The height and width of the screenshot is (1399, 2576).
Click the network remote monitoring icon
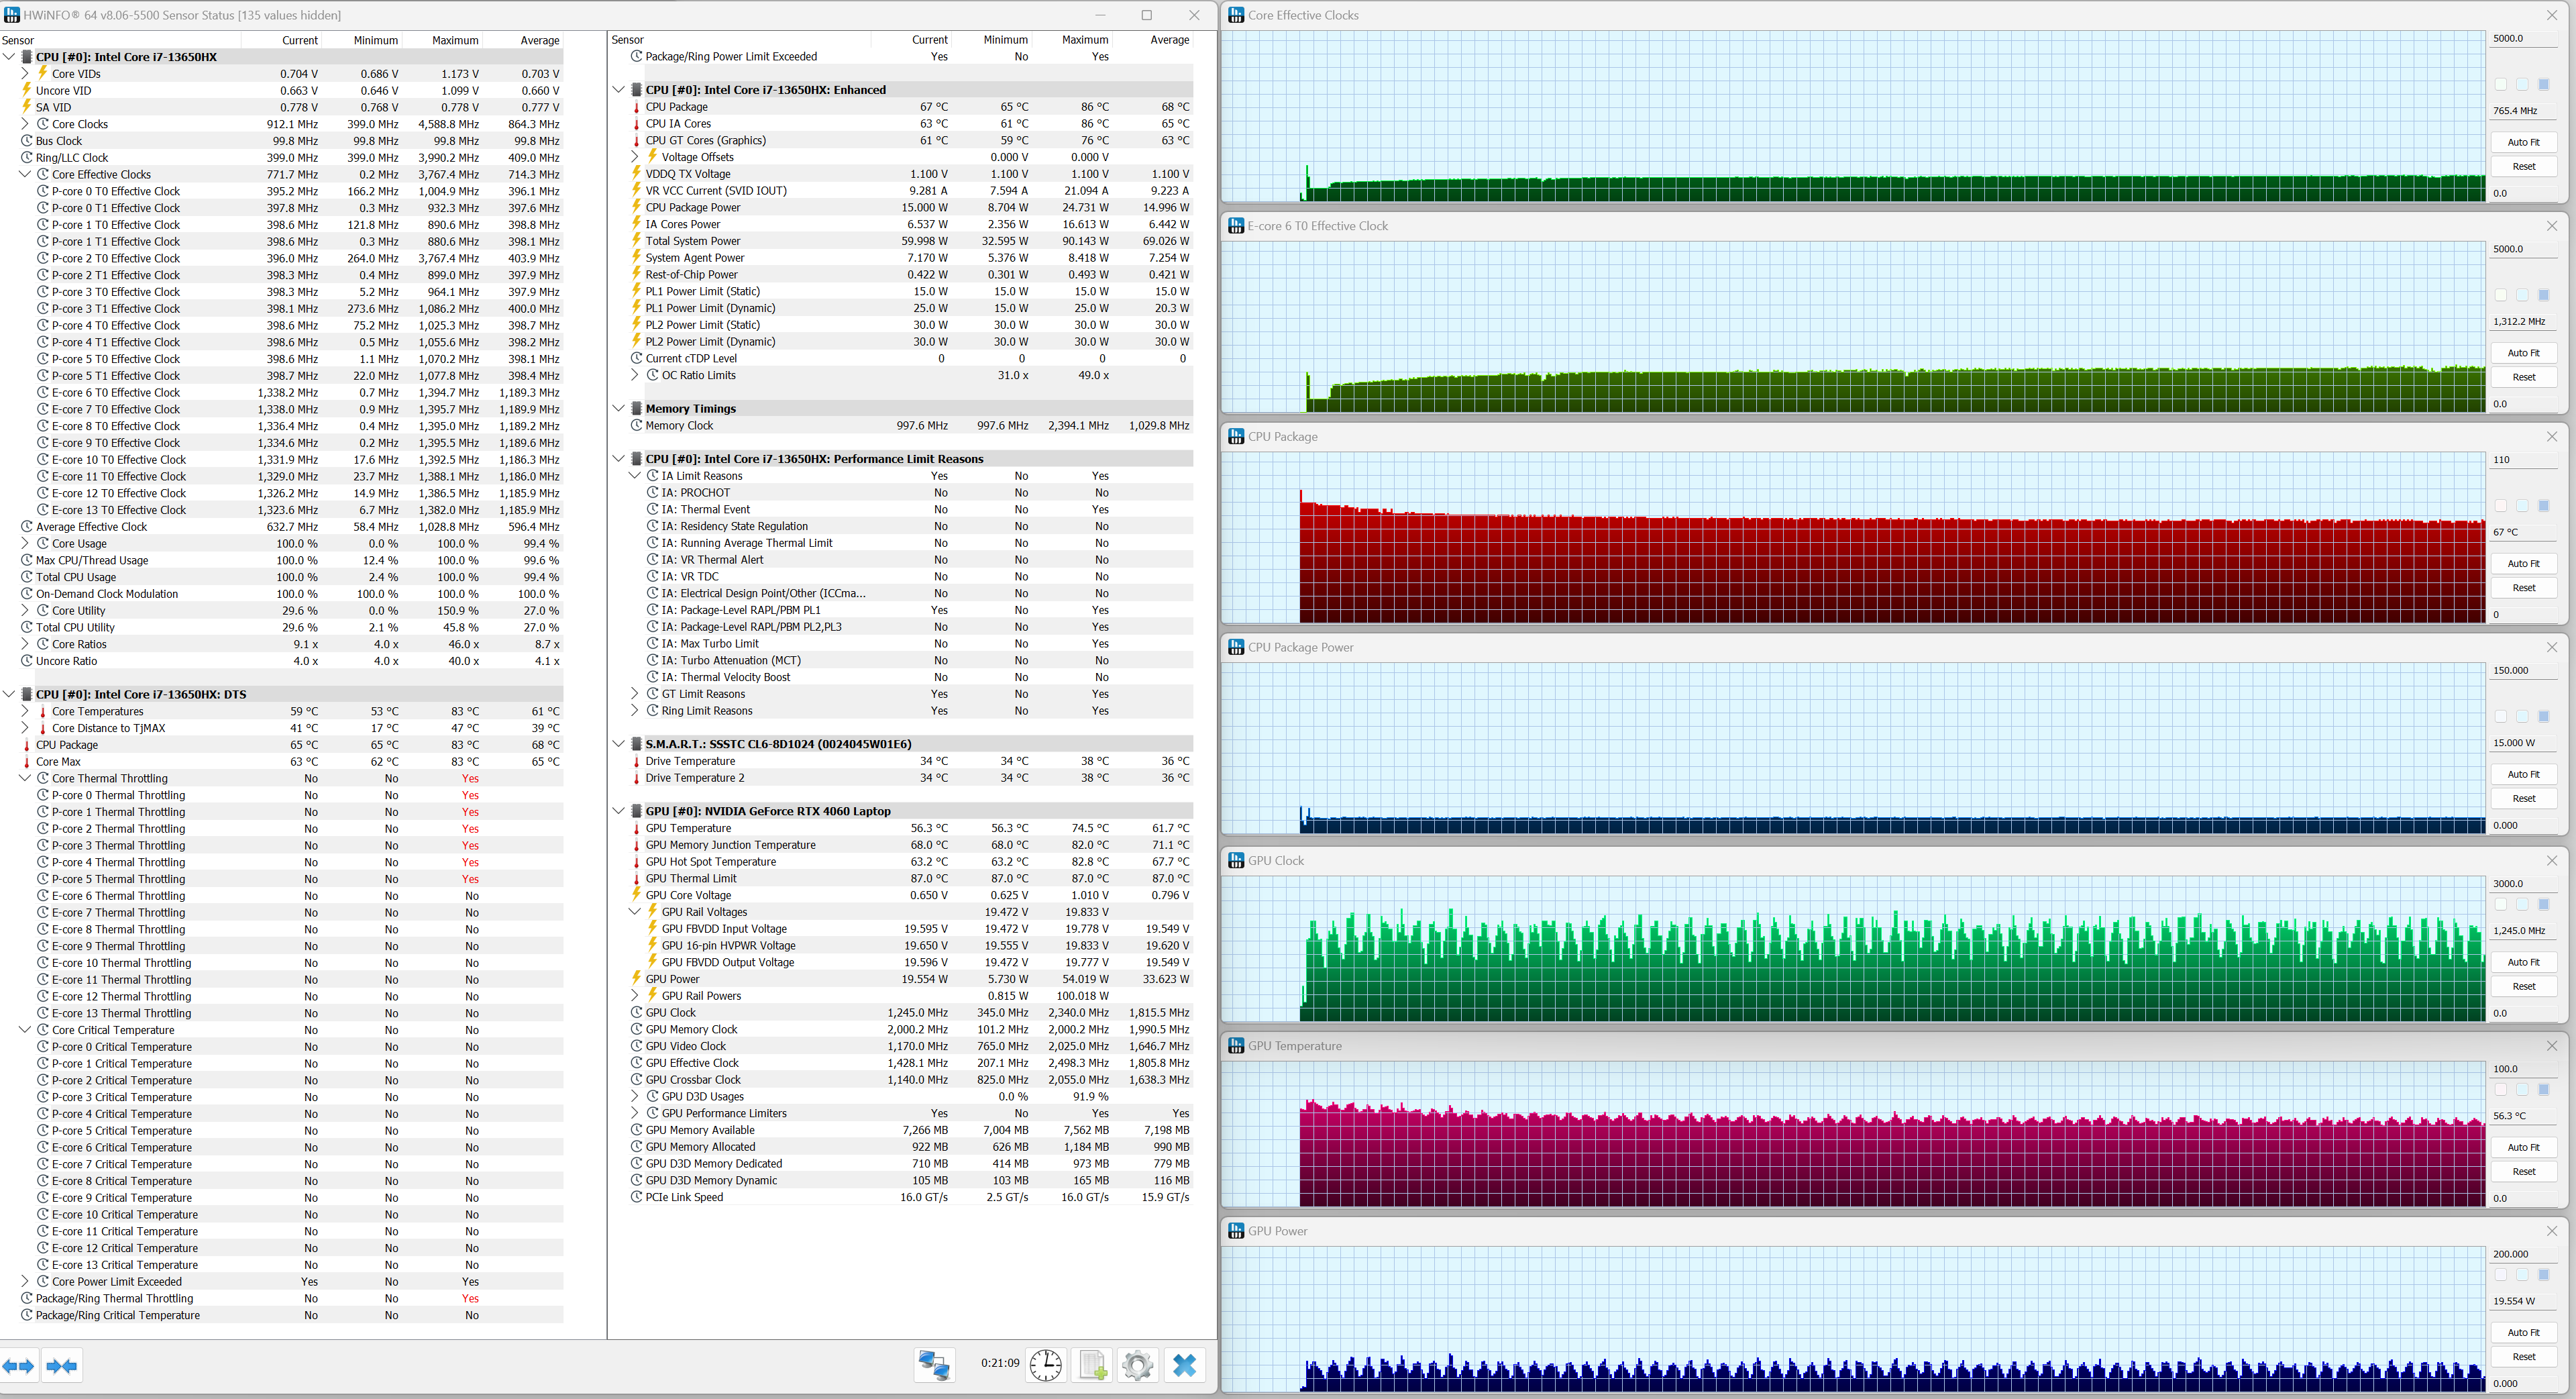pyautogui.click(x=934, y=1364)
